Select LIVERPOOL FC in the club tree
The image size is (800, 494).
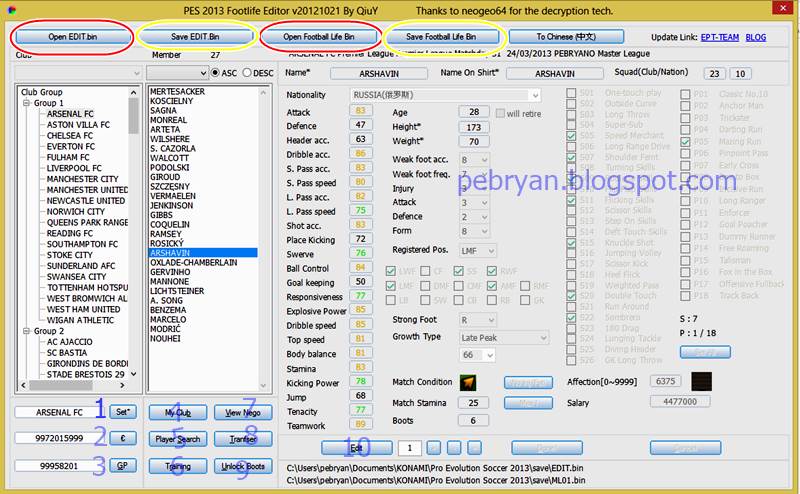pos(74,168)
